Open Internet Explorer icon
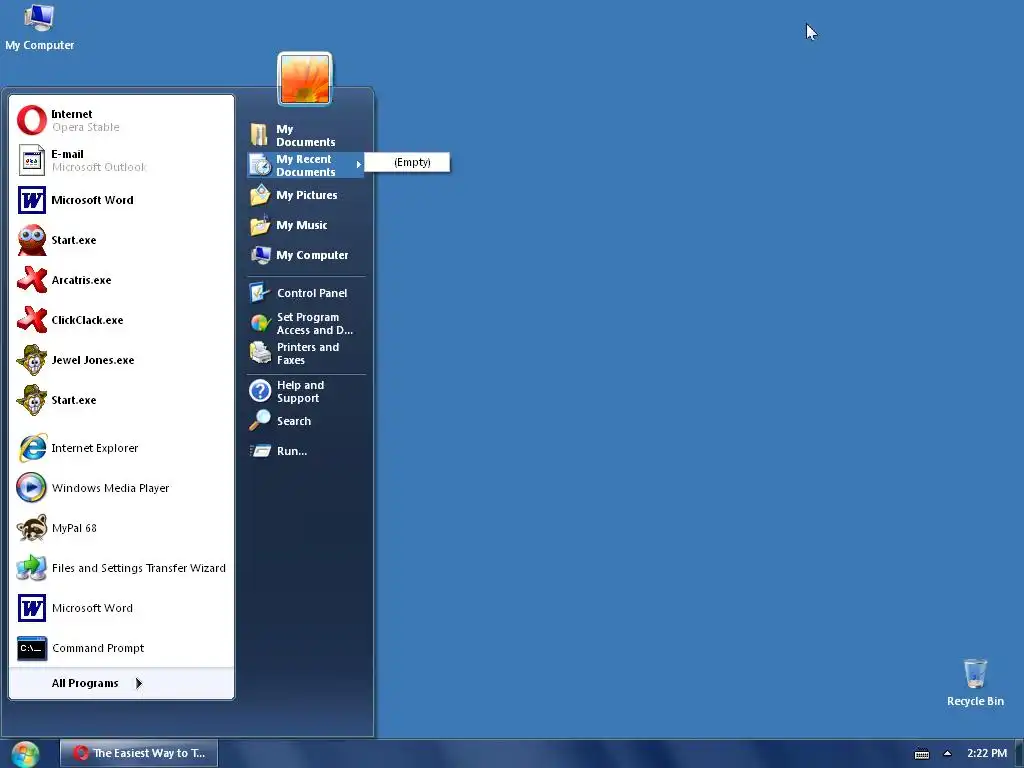Screen dimensions: 1024x768 click(x=31, y=448)
